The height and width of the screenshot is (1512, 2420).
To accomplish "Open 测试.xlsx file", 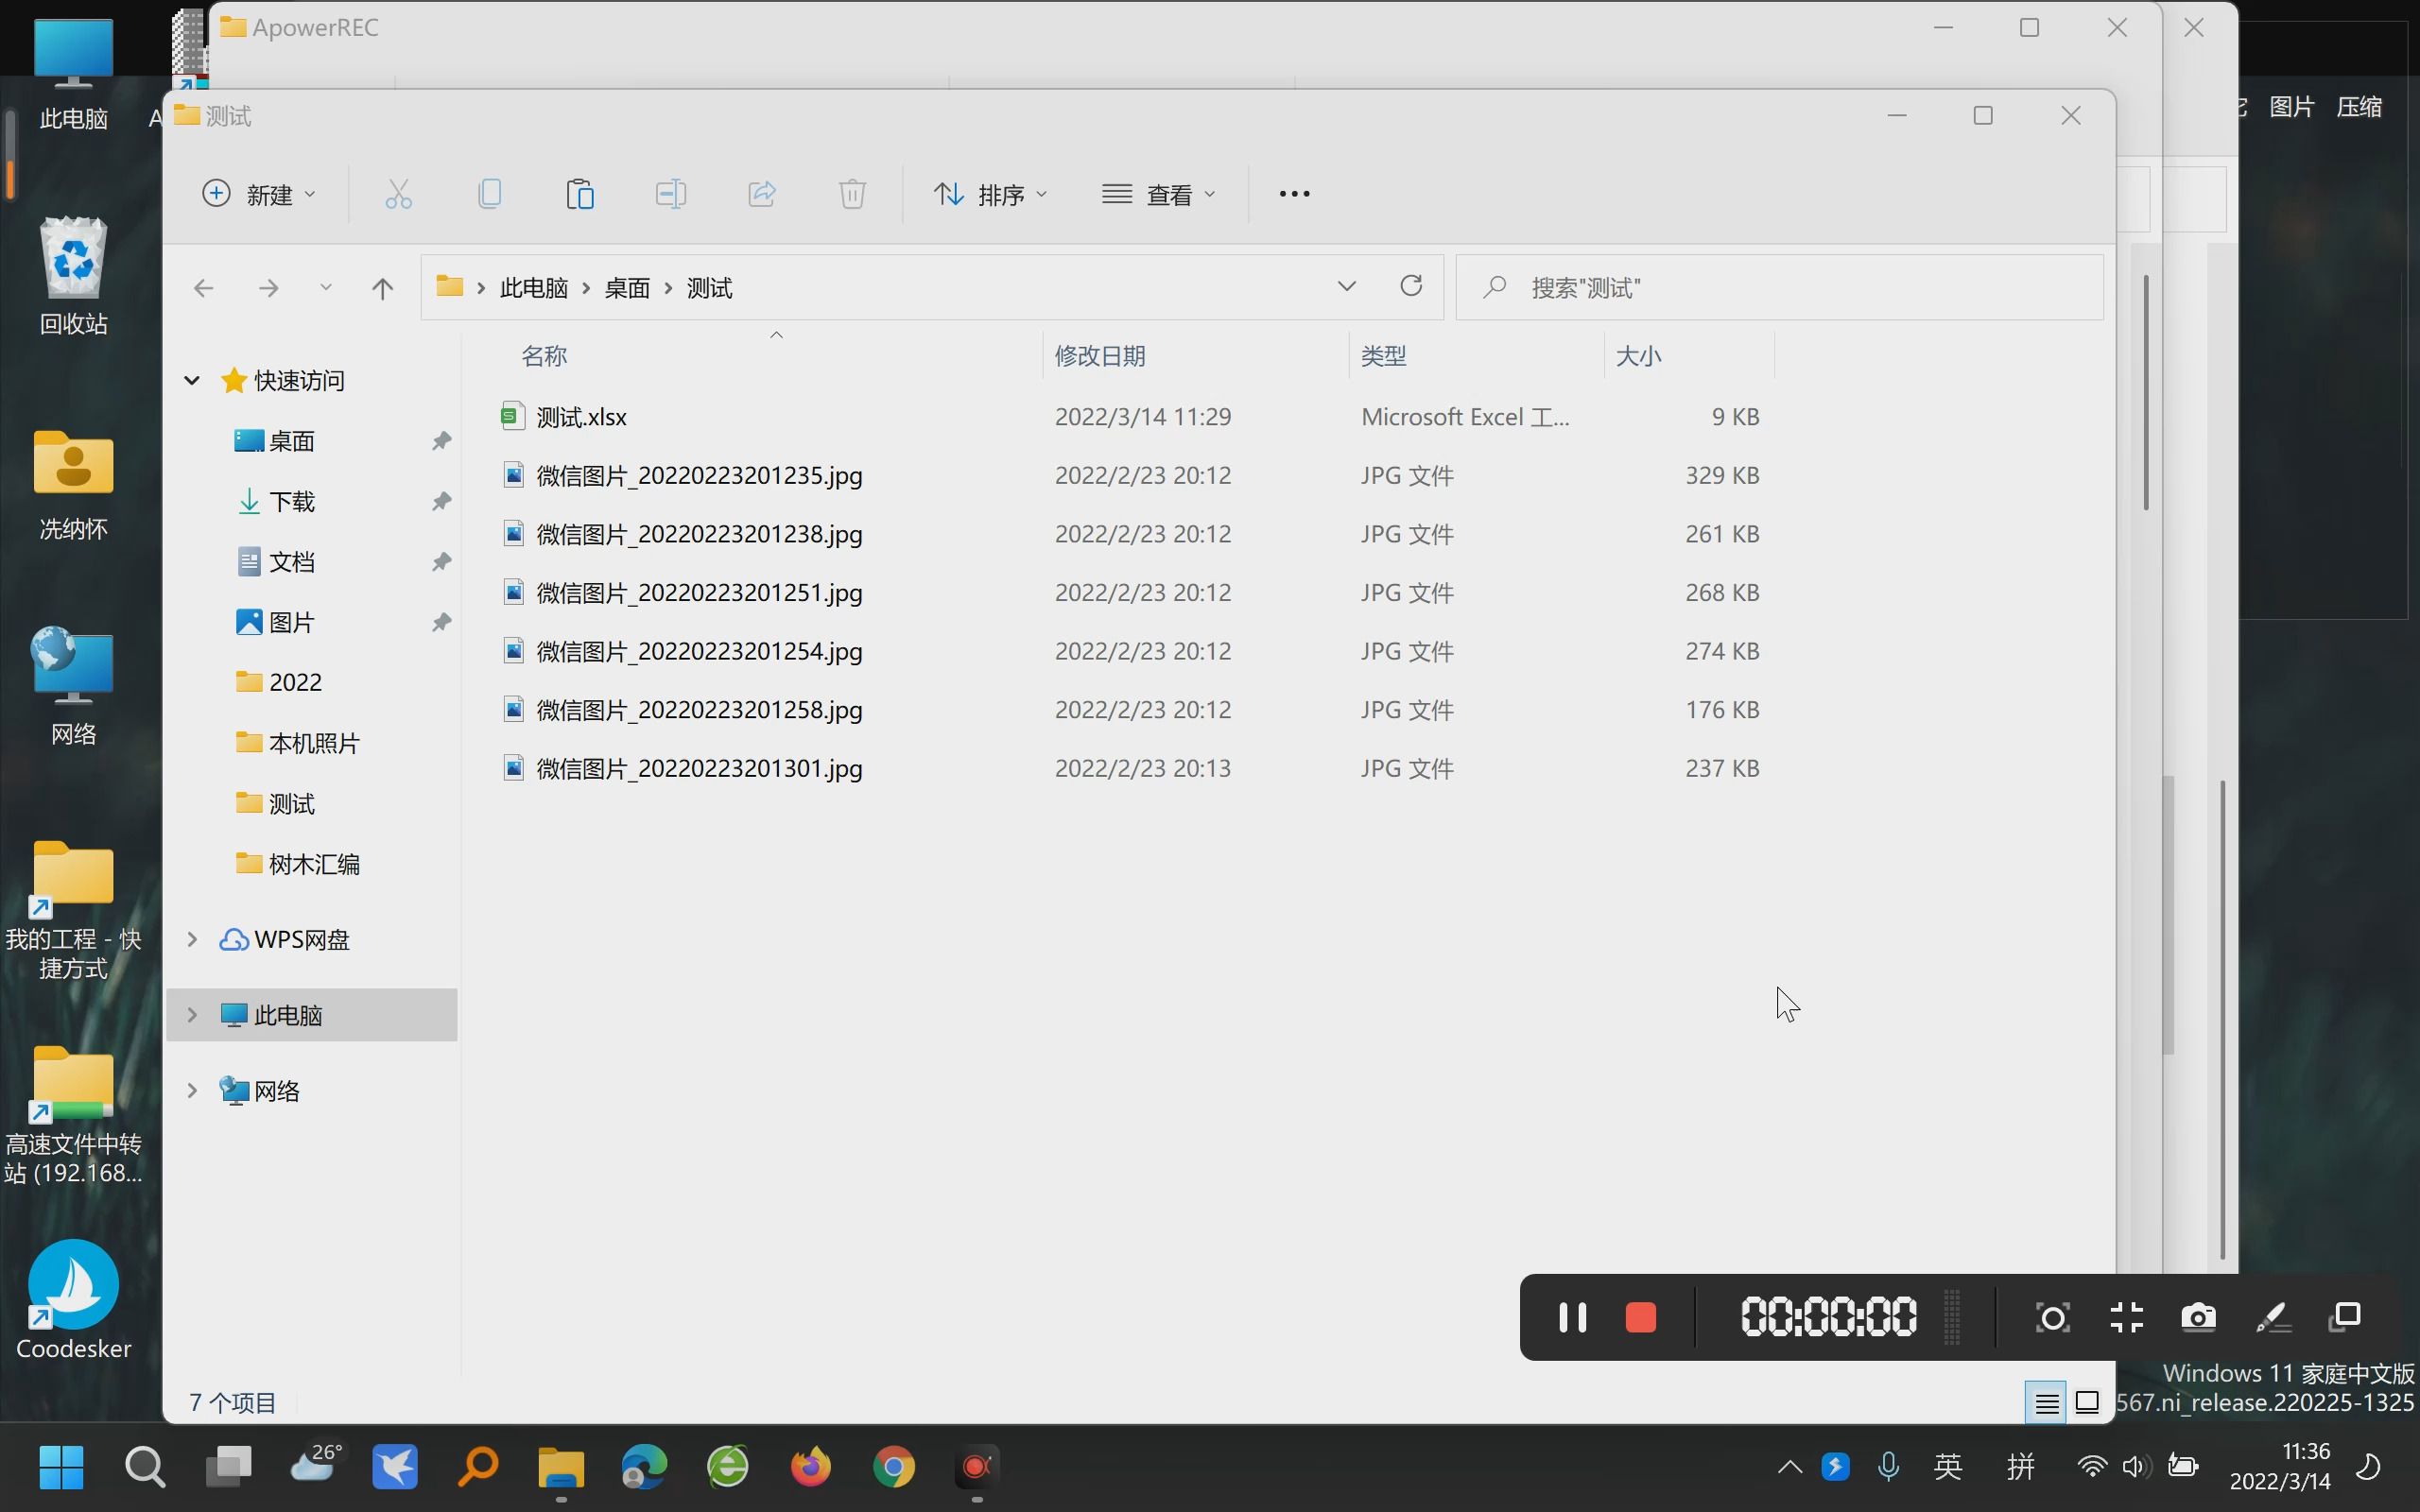I will coord(582,415).
